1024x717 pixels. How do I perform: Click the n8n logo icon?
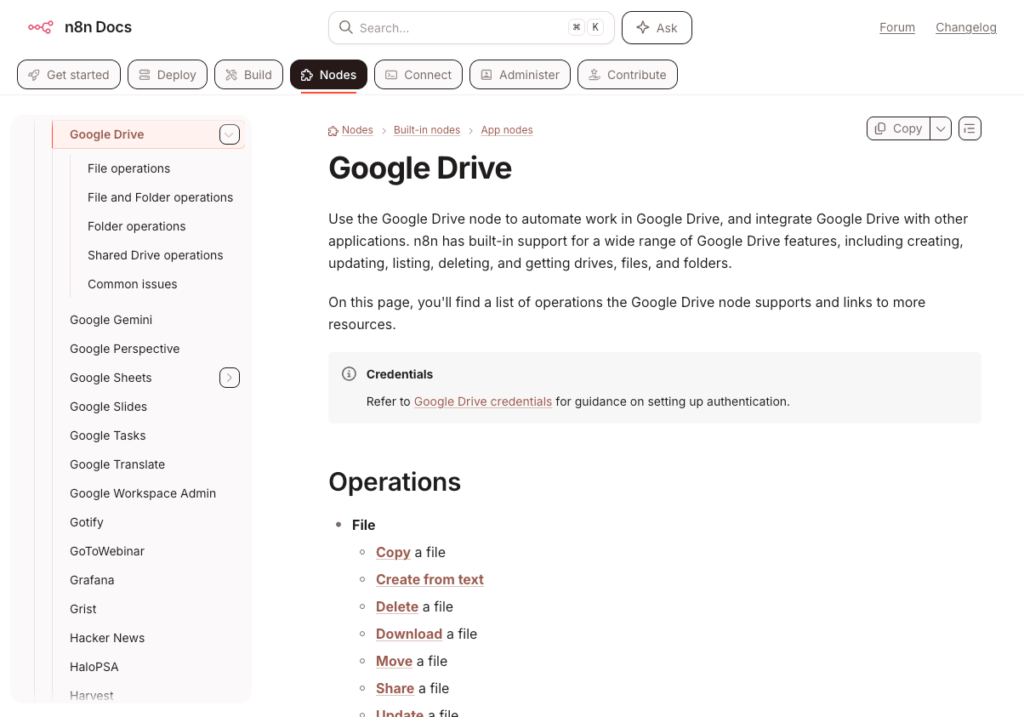pyautogui.click(x=40, y=27)
